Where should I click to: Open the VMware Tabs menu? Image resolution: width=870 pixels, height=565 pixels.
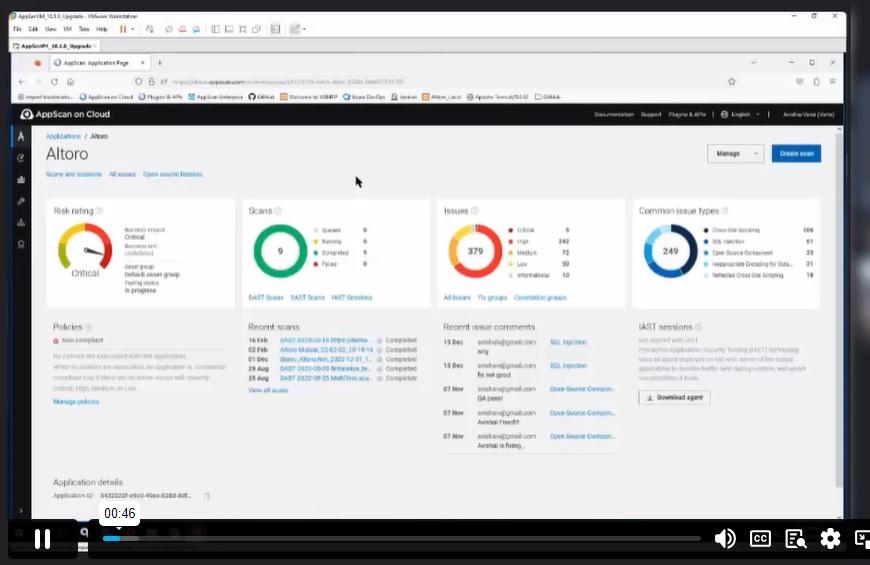coord(84,29)
